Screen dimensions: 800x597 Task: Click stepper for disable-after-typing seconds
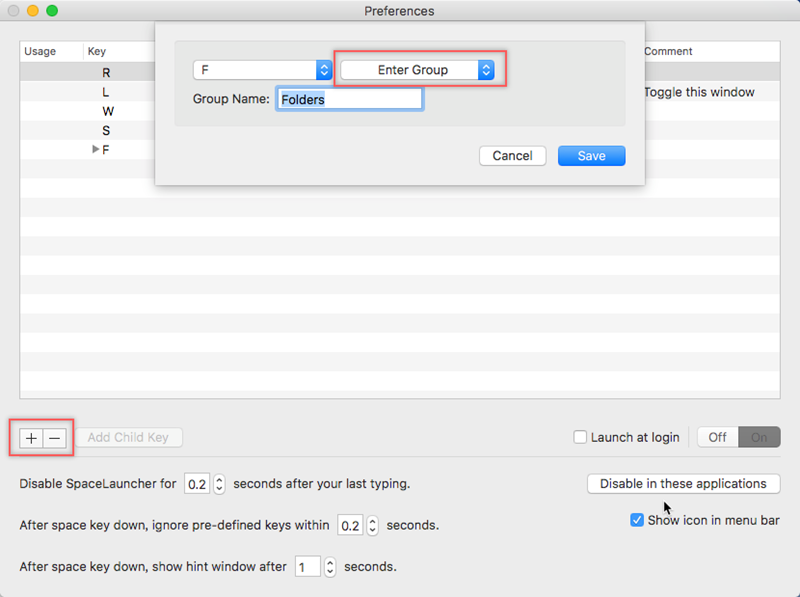click(x=219, y=484)
